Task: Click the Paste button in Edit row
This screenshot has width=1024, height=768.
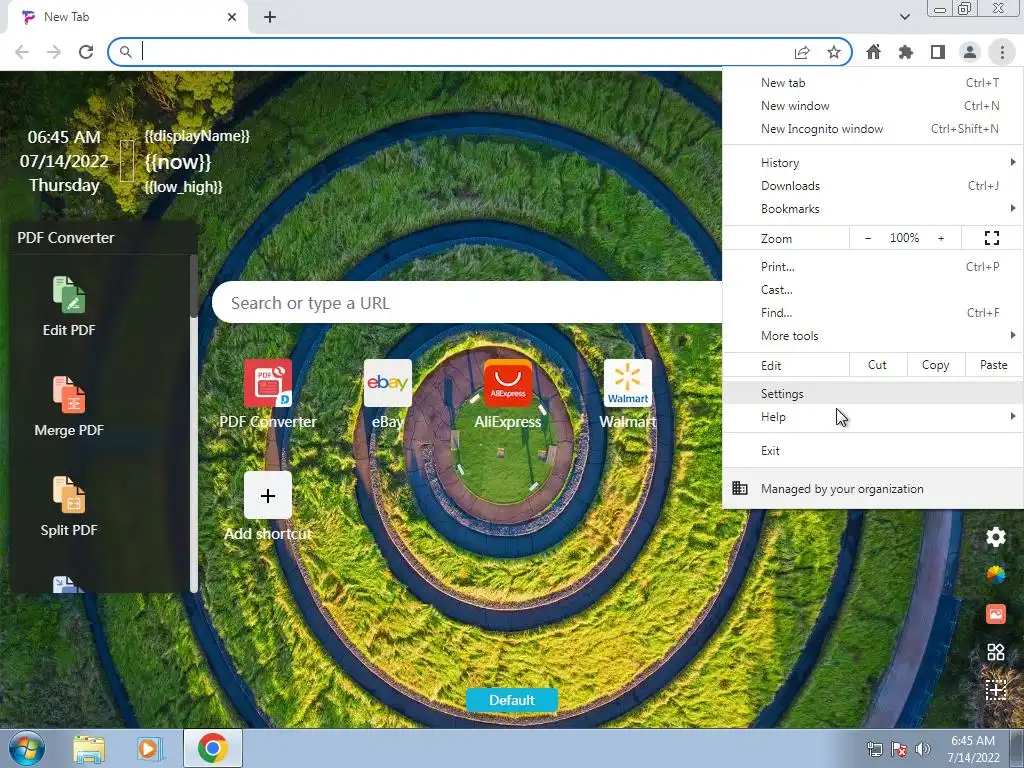Action: 993,365
